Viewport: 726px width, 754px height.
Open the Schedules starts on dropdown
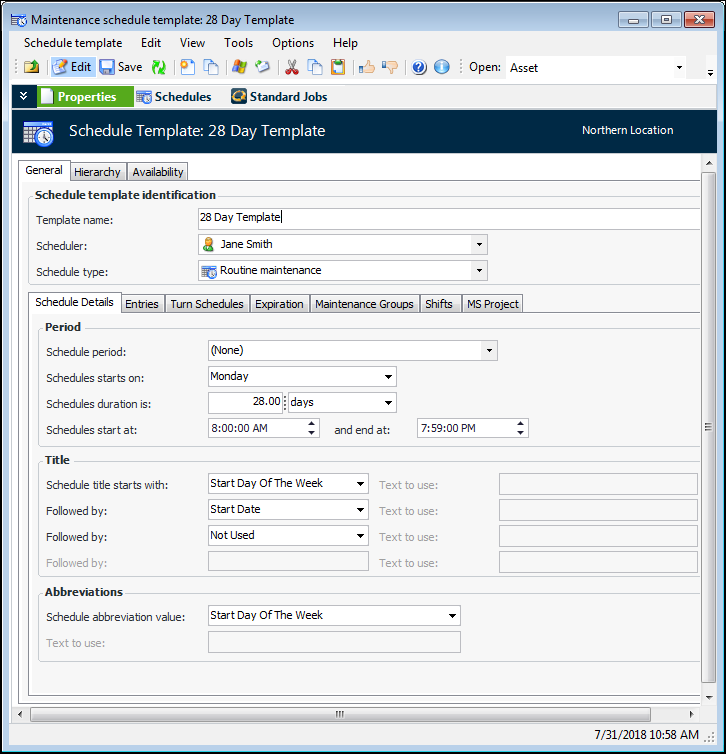pyautogui.click(x=388, y=377)
